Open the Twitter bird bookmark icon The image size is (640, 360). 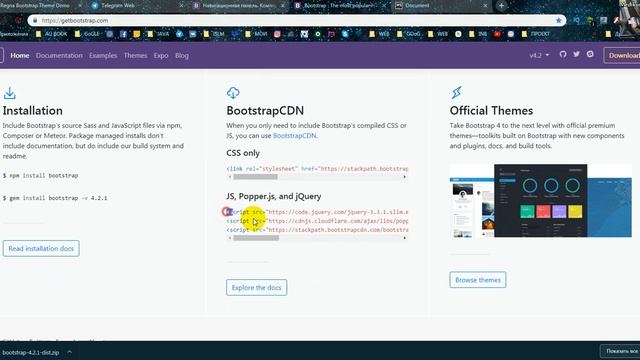pyautogui.click(x=180, y=34)
